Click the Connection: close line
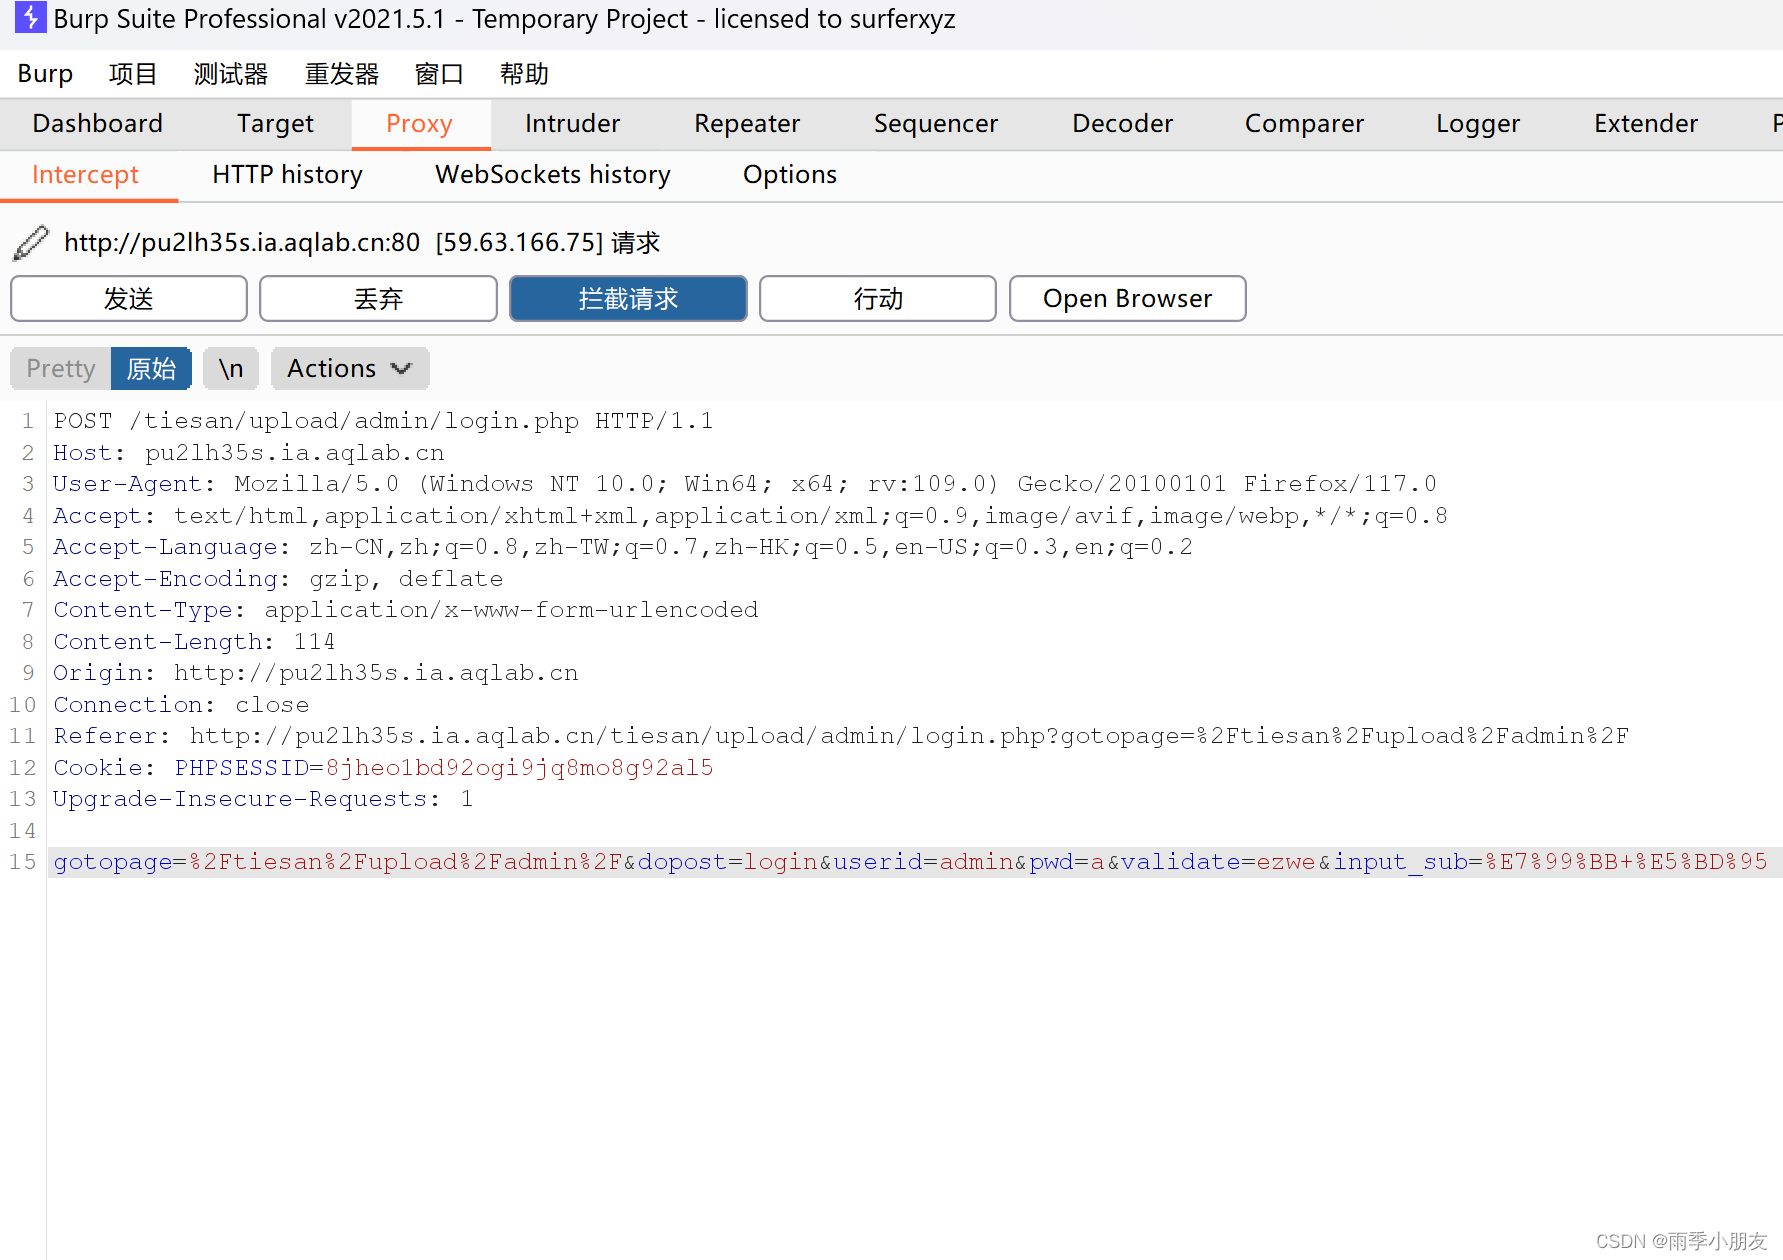1783x1260 pixels. (x=181, y=705)
